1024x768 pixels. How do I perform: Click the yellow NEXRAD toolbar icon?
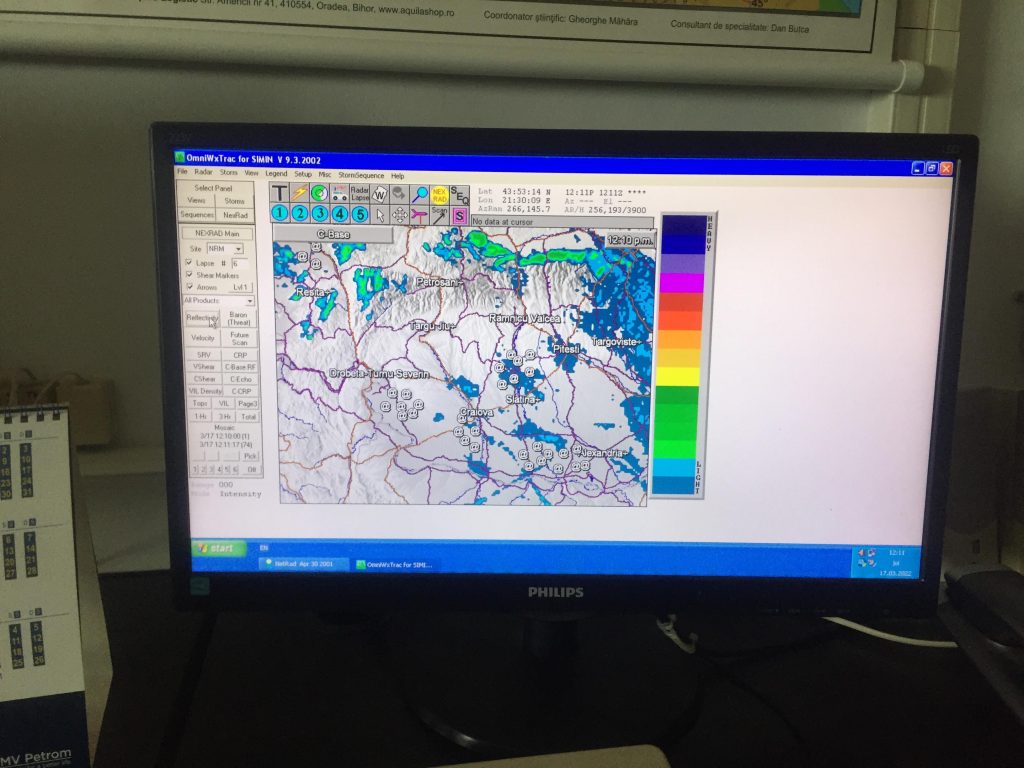coord(439,195)
